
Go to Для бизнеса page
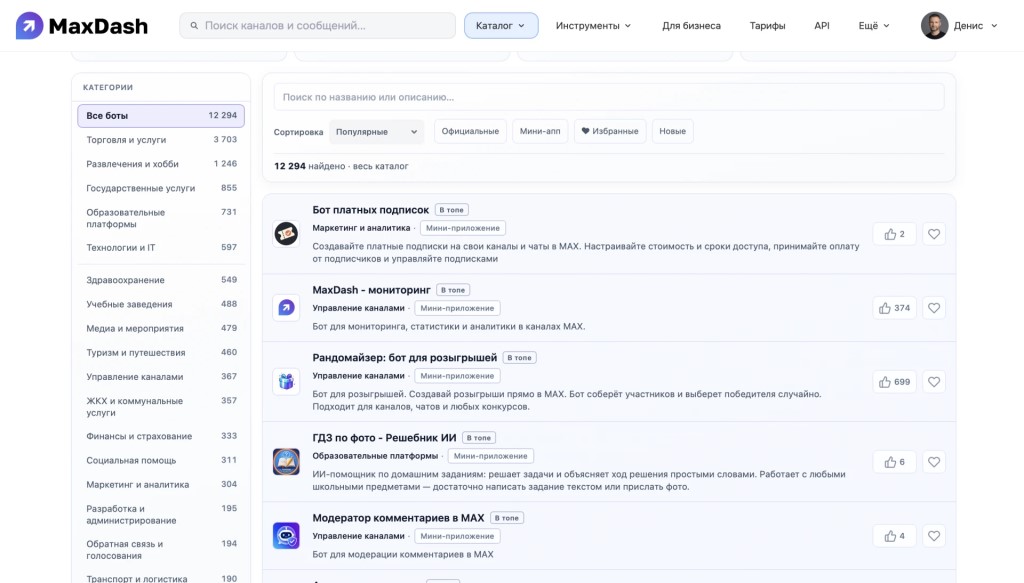pyautogui.click(x=692, y=25)
